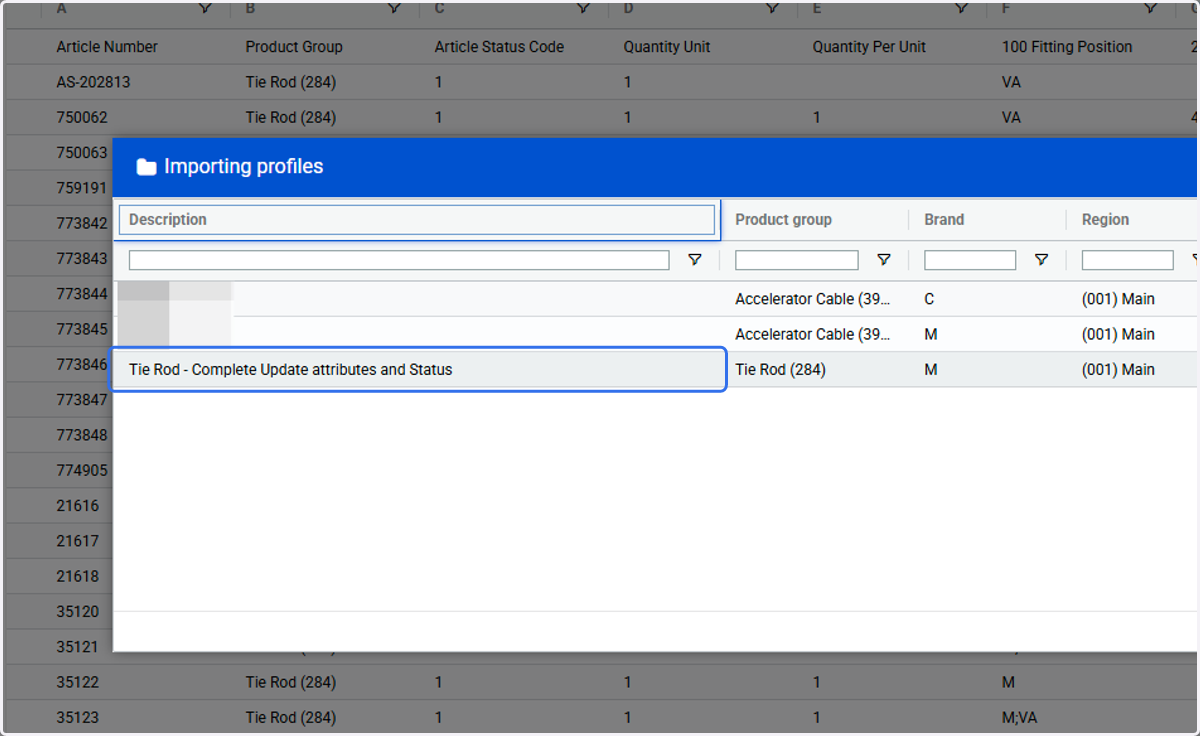
Task: Open the filter for spreadsheet column D
Action: pyautogui.click(x=772, y=8)
